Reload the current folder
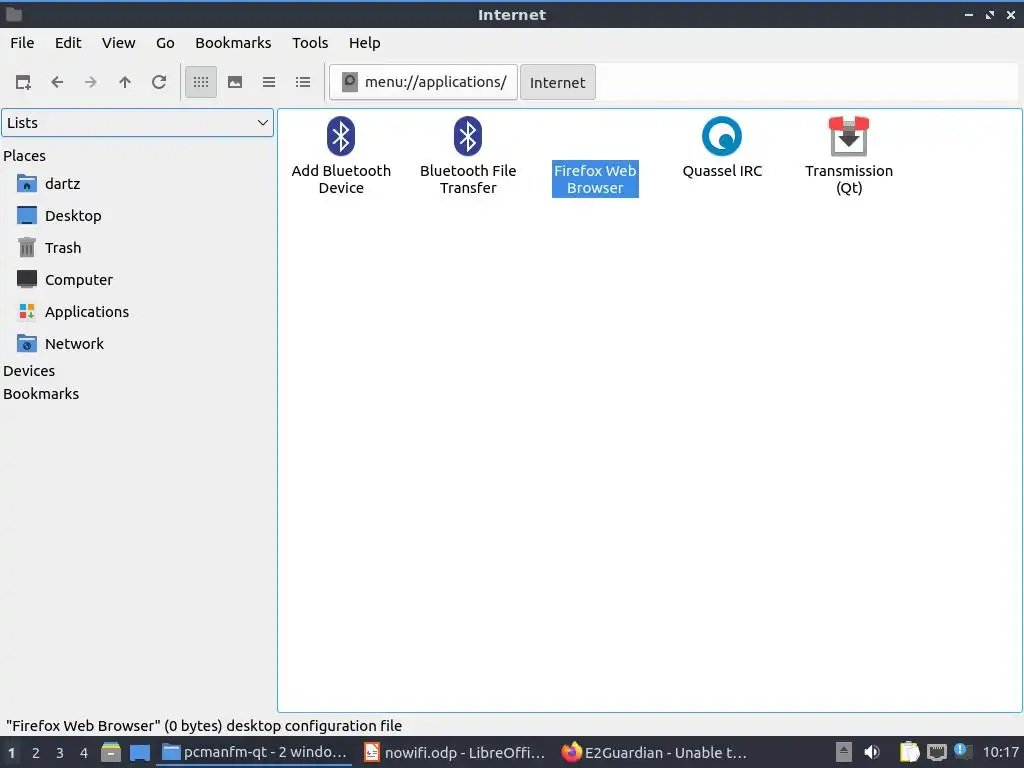Screen dimensions: 1024x768 pos(159,82)
